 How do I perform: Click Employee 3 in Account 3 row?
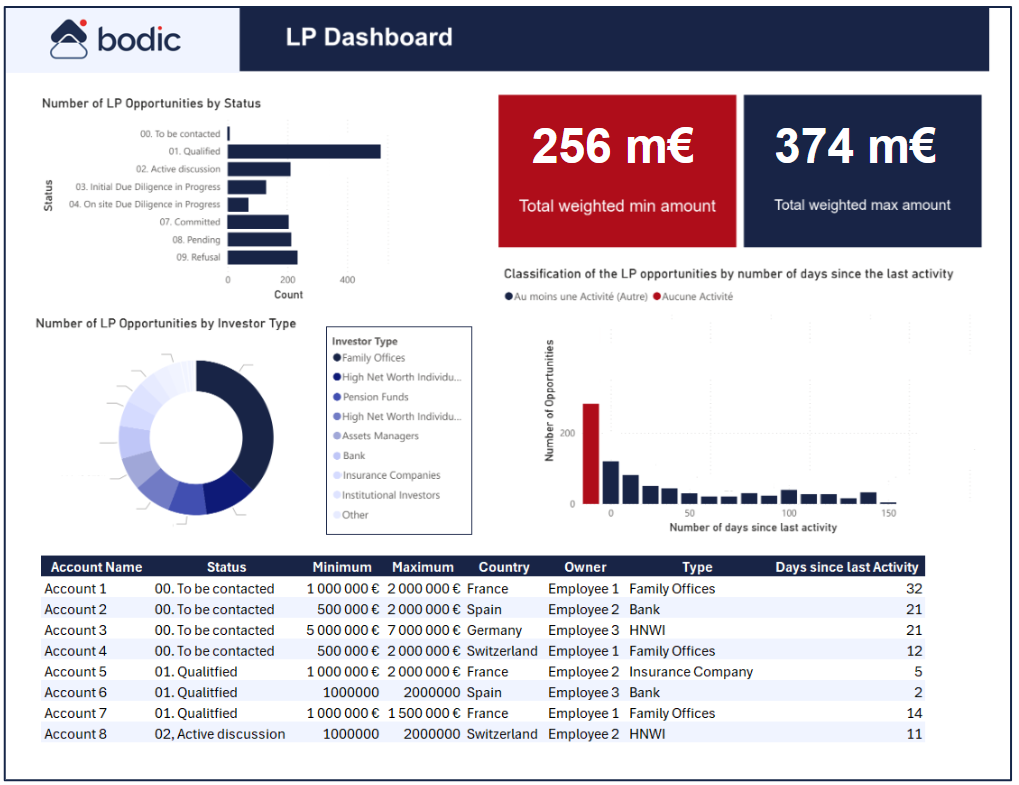coord(583,630)
